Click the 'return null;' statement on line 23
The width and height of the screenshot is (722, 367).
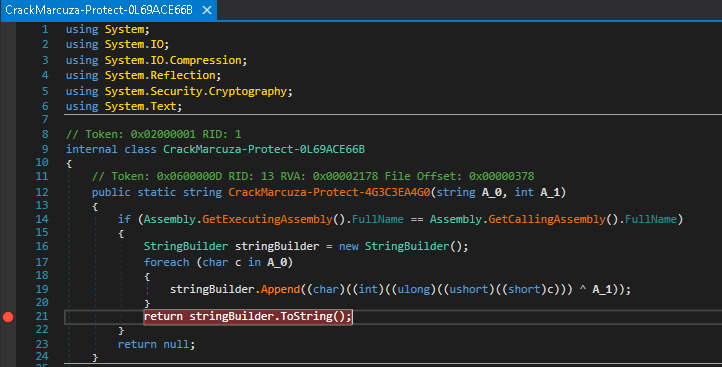(157, 344)
